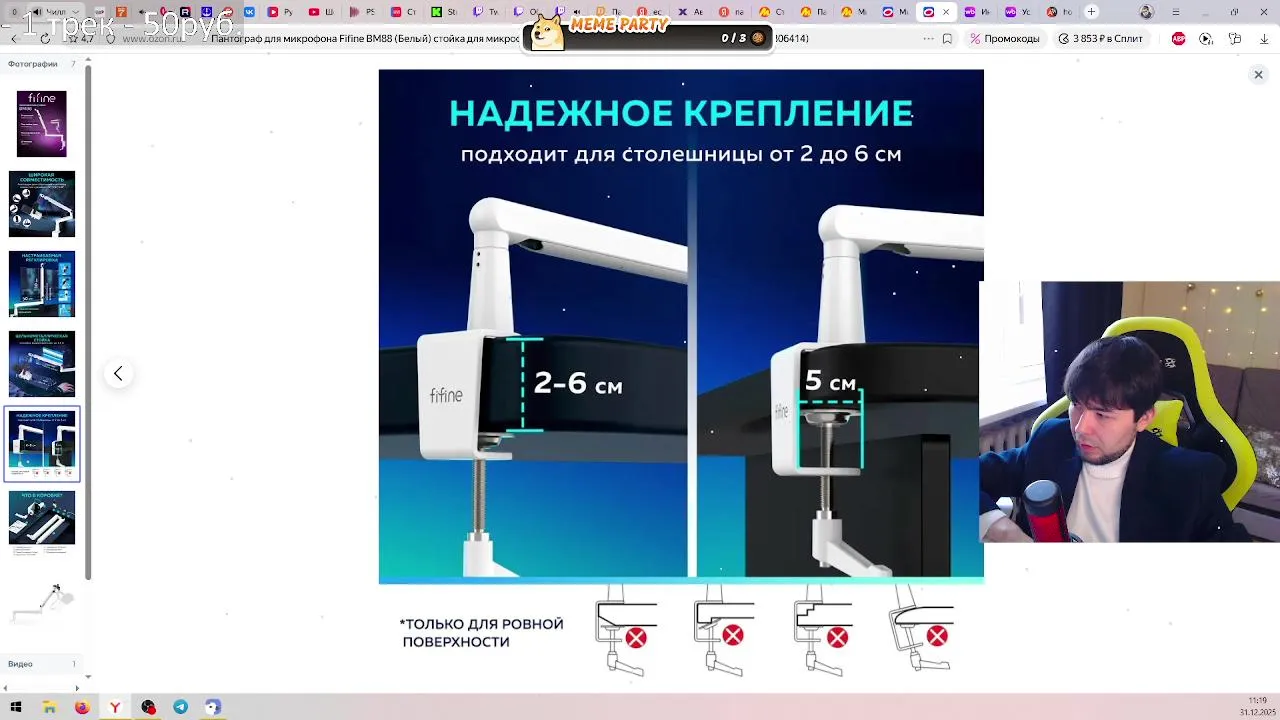The height and width of the screenshot is (720, 1280).
Task: Open the Windows Start menu
Action: [x=16, y=707]
